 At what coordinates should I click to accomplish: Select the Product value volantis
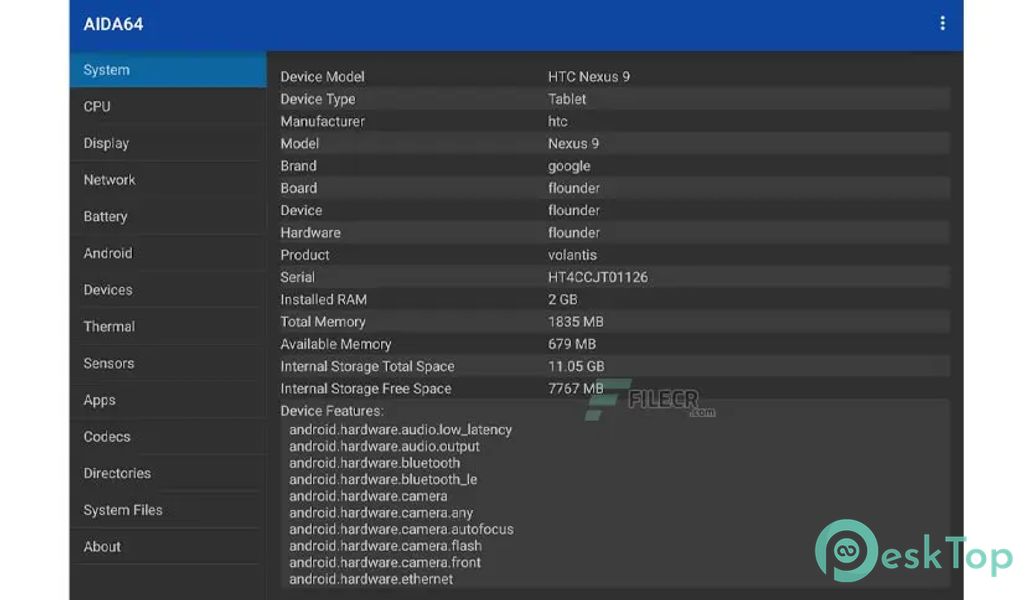572,255
